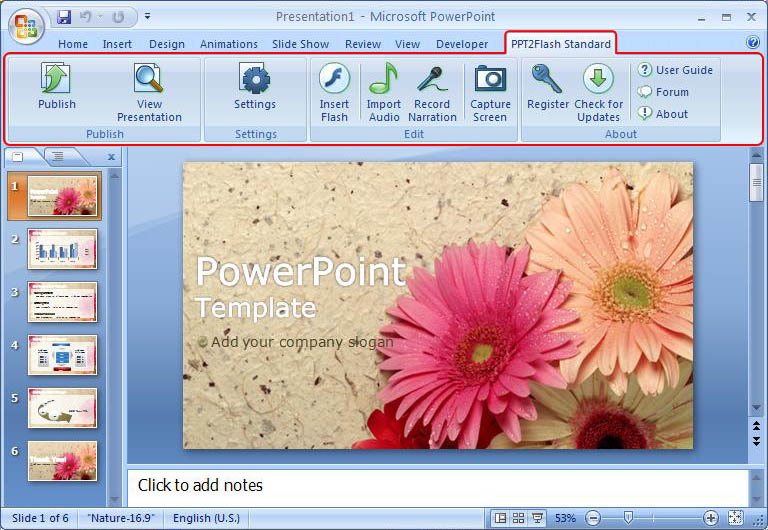Open the Forum link
Viewport: 768px width, 530px height.
tap(663, 92)
